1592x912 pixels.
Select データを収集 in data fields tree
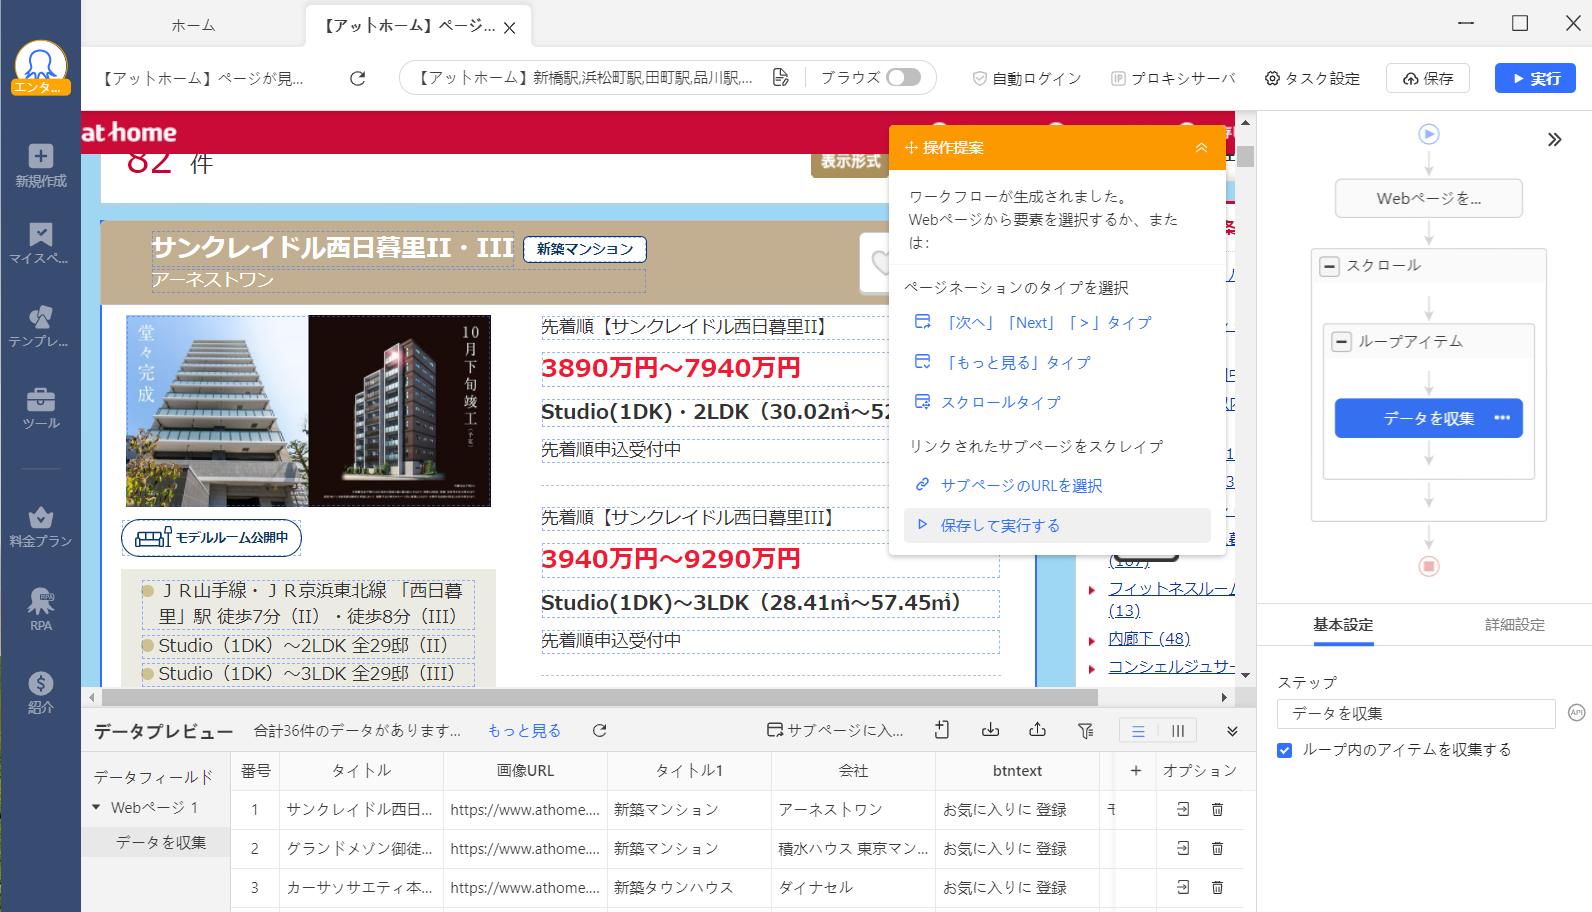pyautogui.click(x=161, y=843)
